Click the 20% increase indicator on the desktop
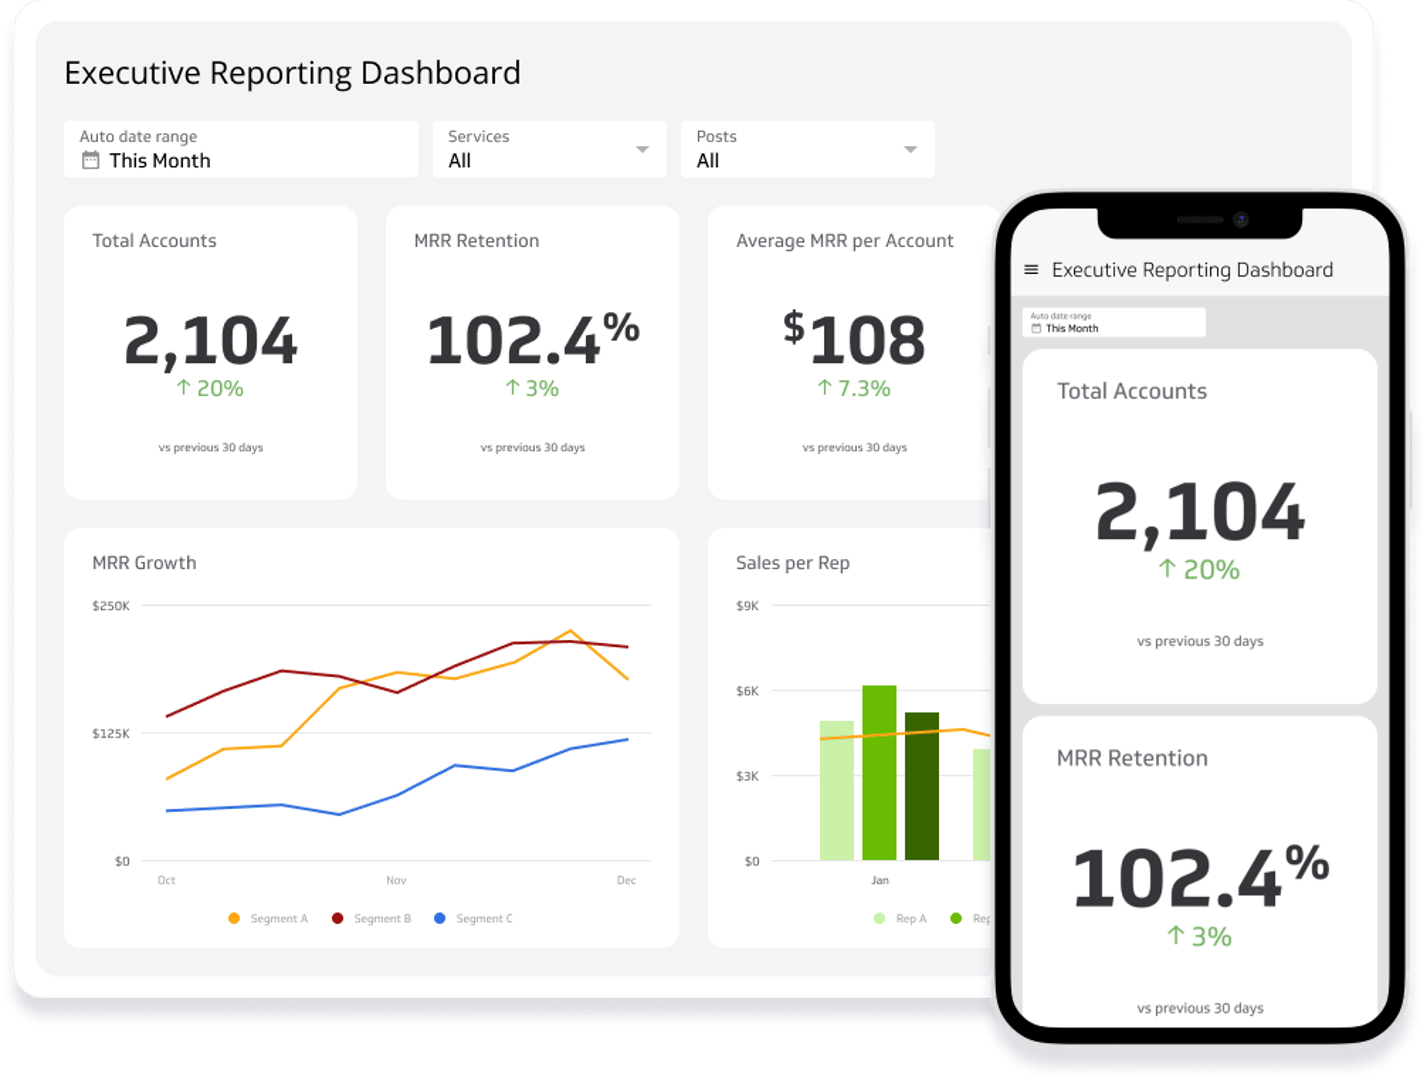 pos(210,388)
